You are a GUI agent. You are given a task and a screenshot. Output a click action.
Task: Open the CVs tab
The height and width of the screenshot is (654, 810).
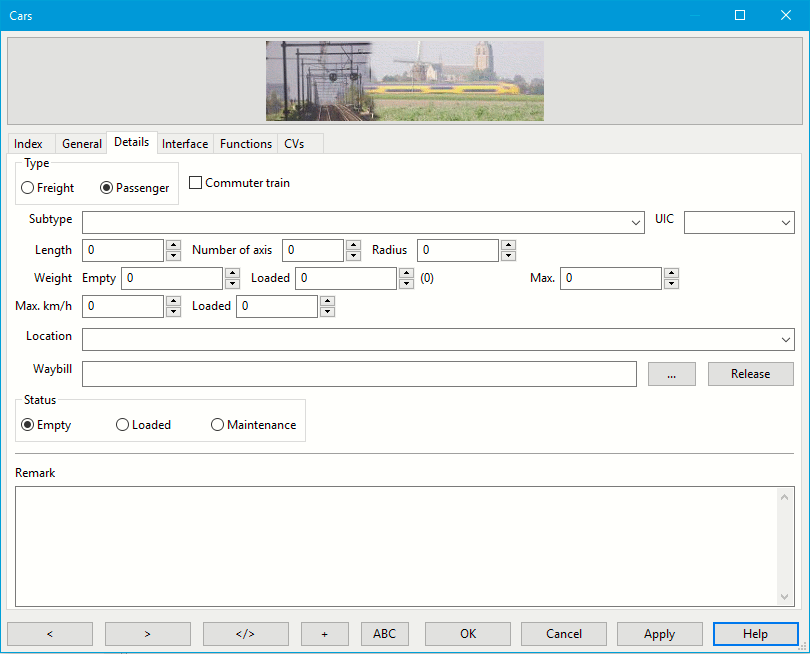294,144
